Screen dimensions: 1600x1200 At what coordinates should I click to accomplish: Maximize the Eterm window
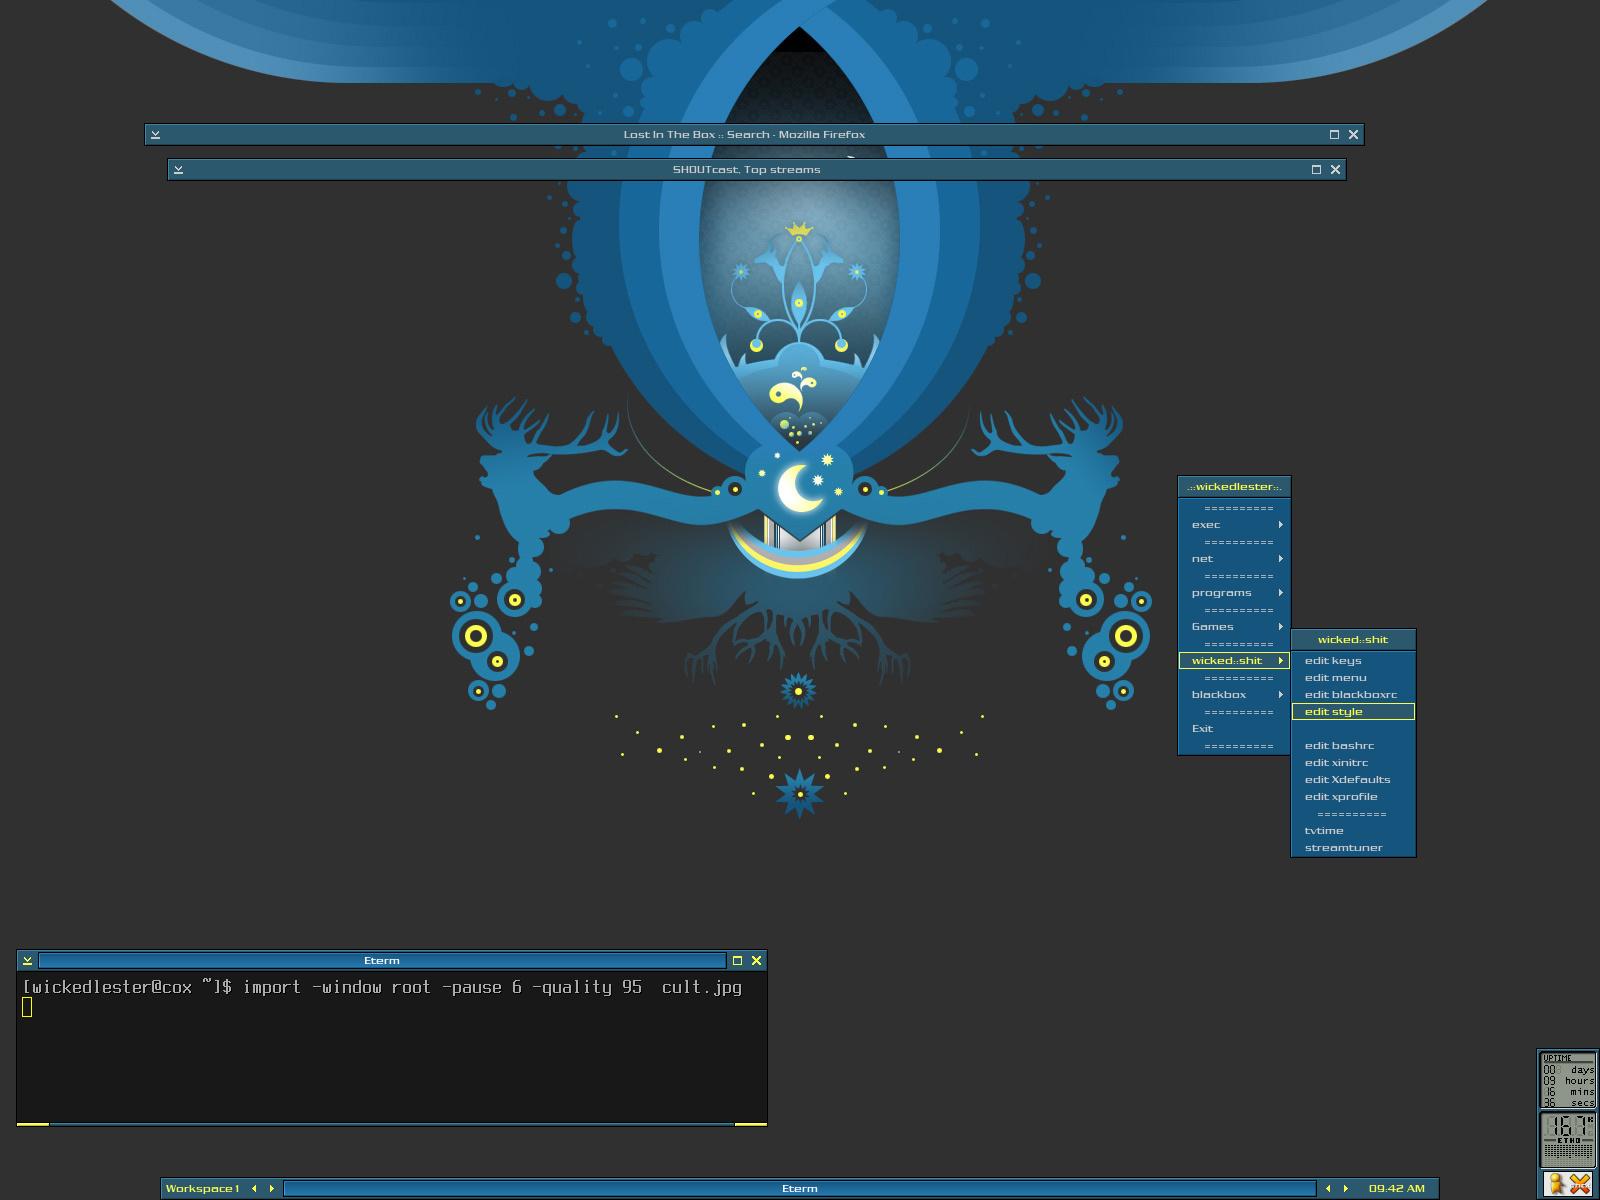pyautogui.click(x=737, y=961)
